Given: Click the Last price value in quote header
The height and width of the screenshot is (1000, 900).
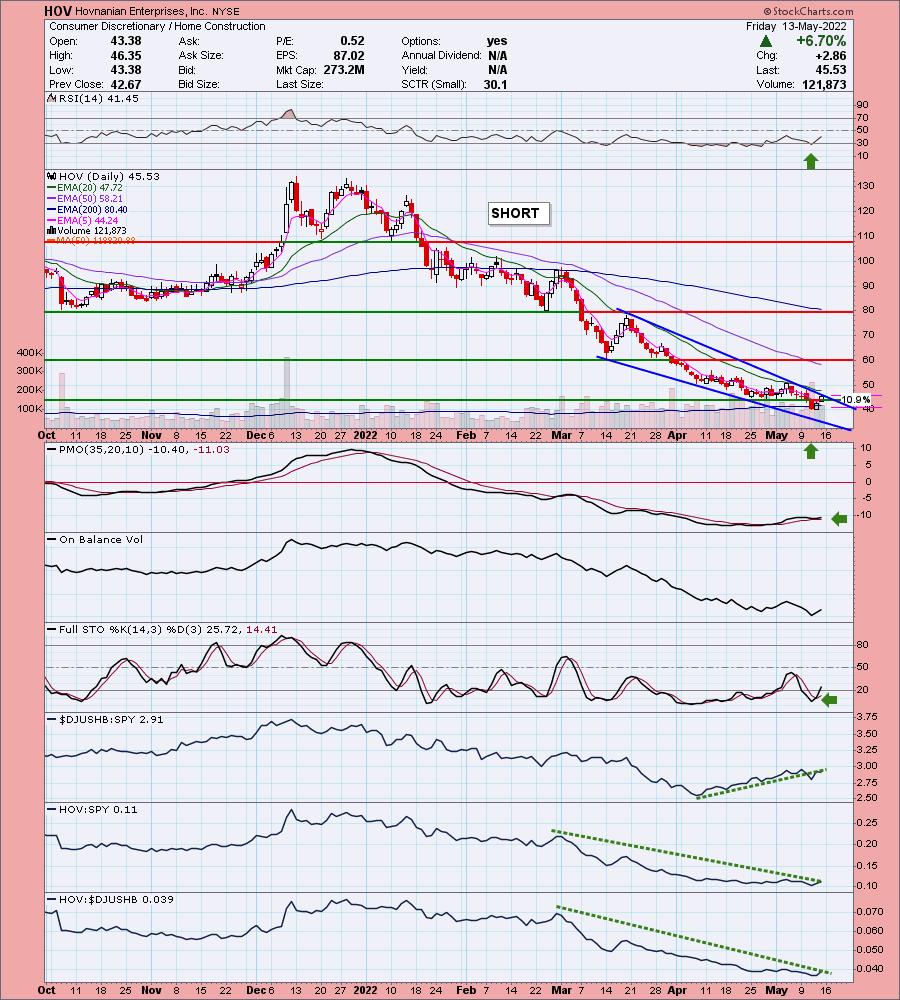Looking at the screenshot, I should [831, 70].
